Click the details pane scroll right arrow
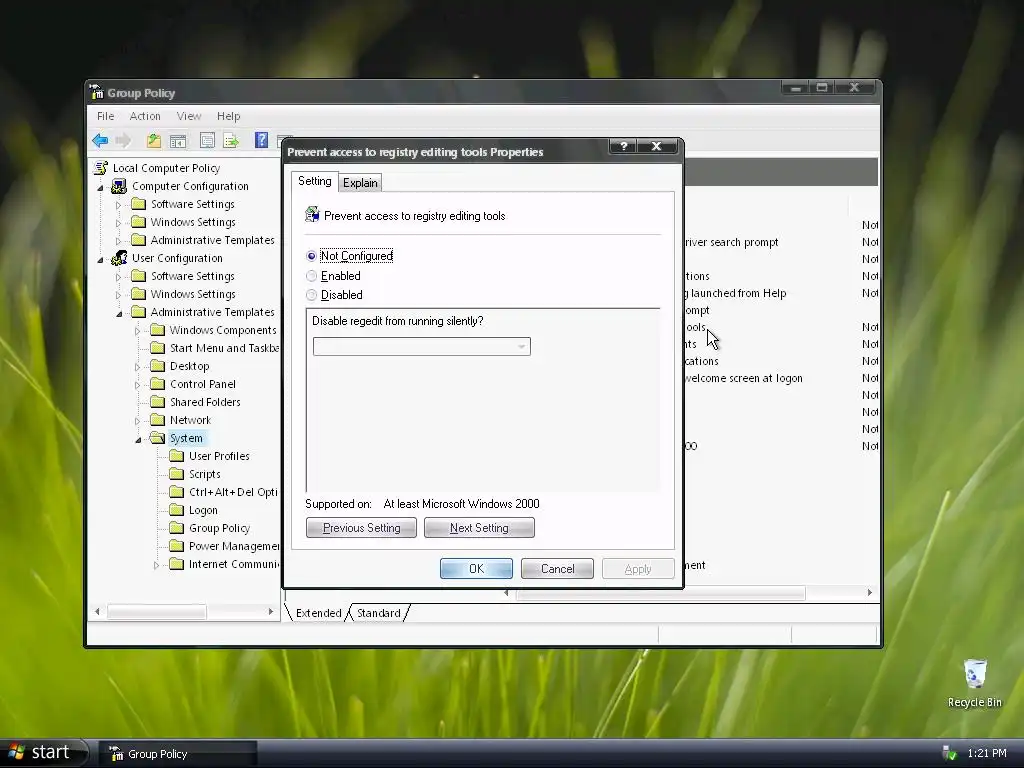 869,592
